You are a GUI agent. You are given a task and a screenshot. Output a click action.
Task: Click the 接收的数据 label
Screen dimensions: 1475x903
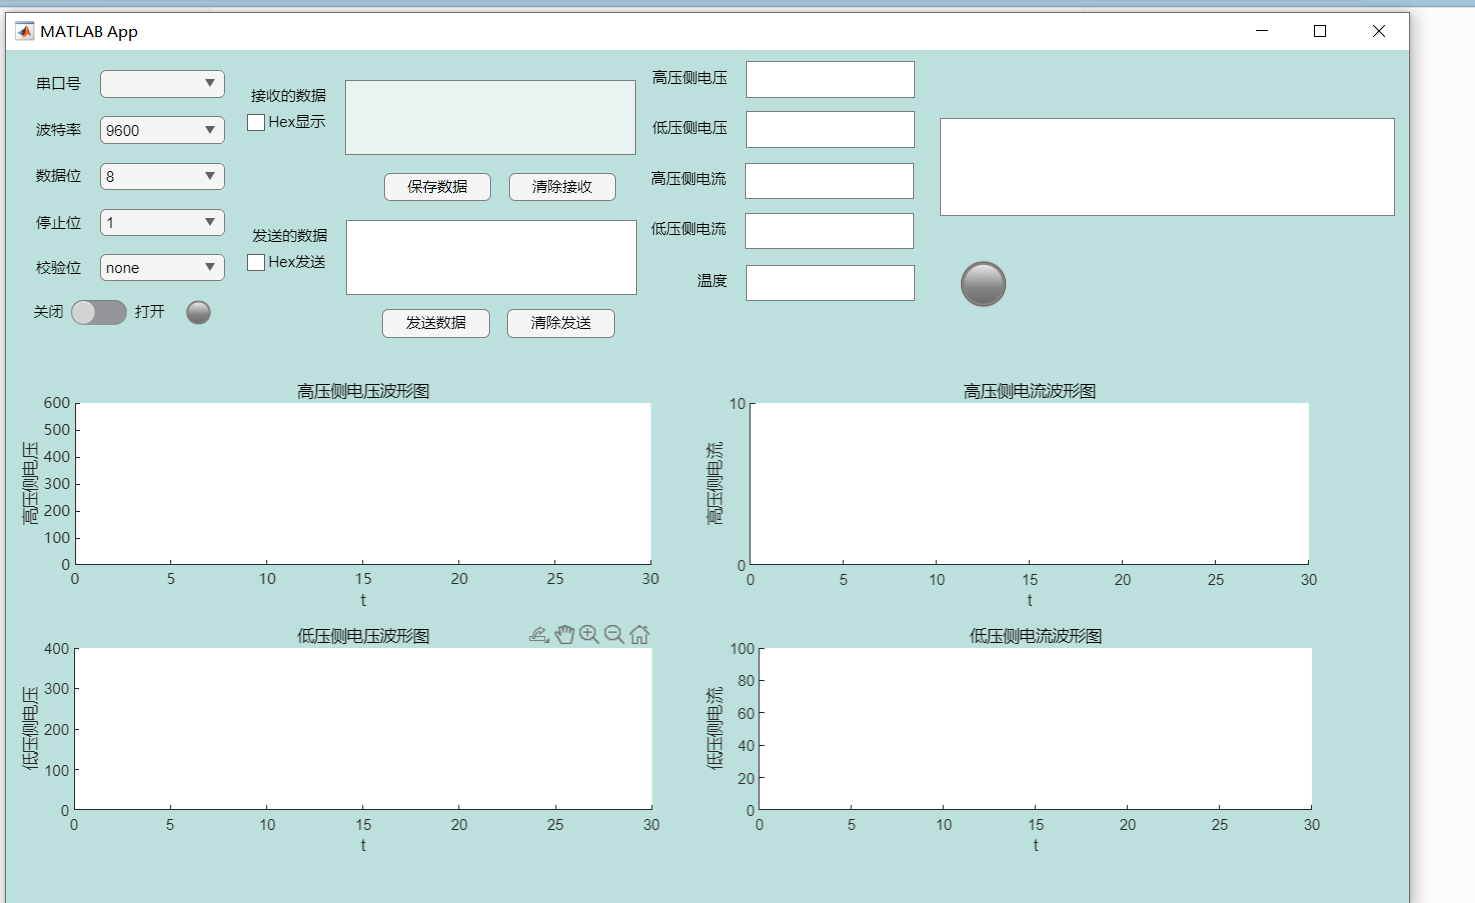point(288,96)
